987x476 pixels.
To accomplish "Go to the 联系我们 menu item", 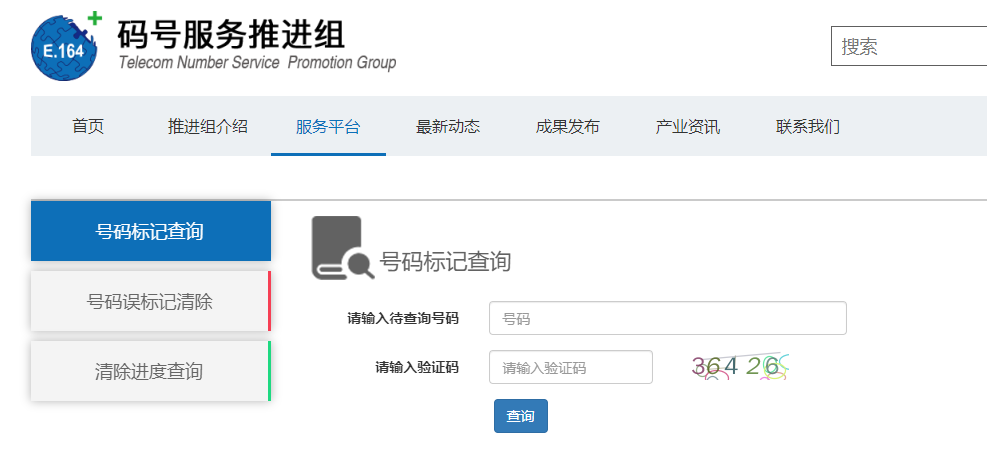I will click(808, 127).
